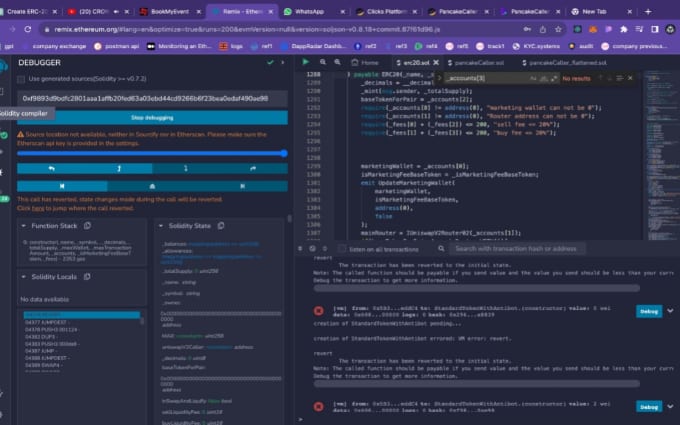This screenshot has width=680, height=425.
Task: Click the transaction hash input field
Action: pos(152,98)
